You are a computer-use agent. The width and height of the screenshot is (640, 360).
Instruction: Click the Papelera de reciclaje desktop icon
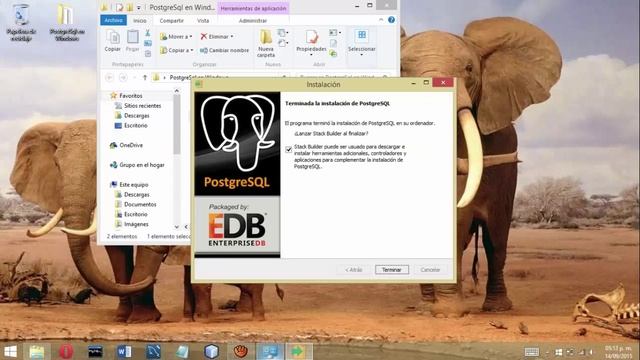21,22
